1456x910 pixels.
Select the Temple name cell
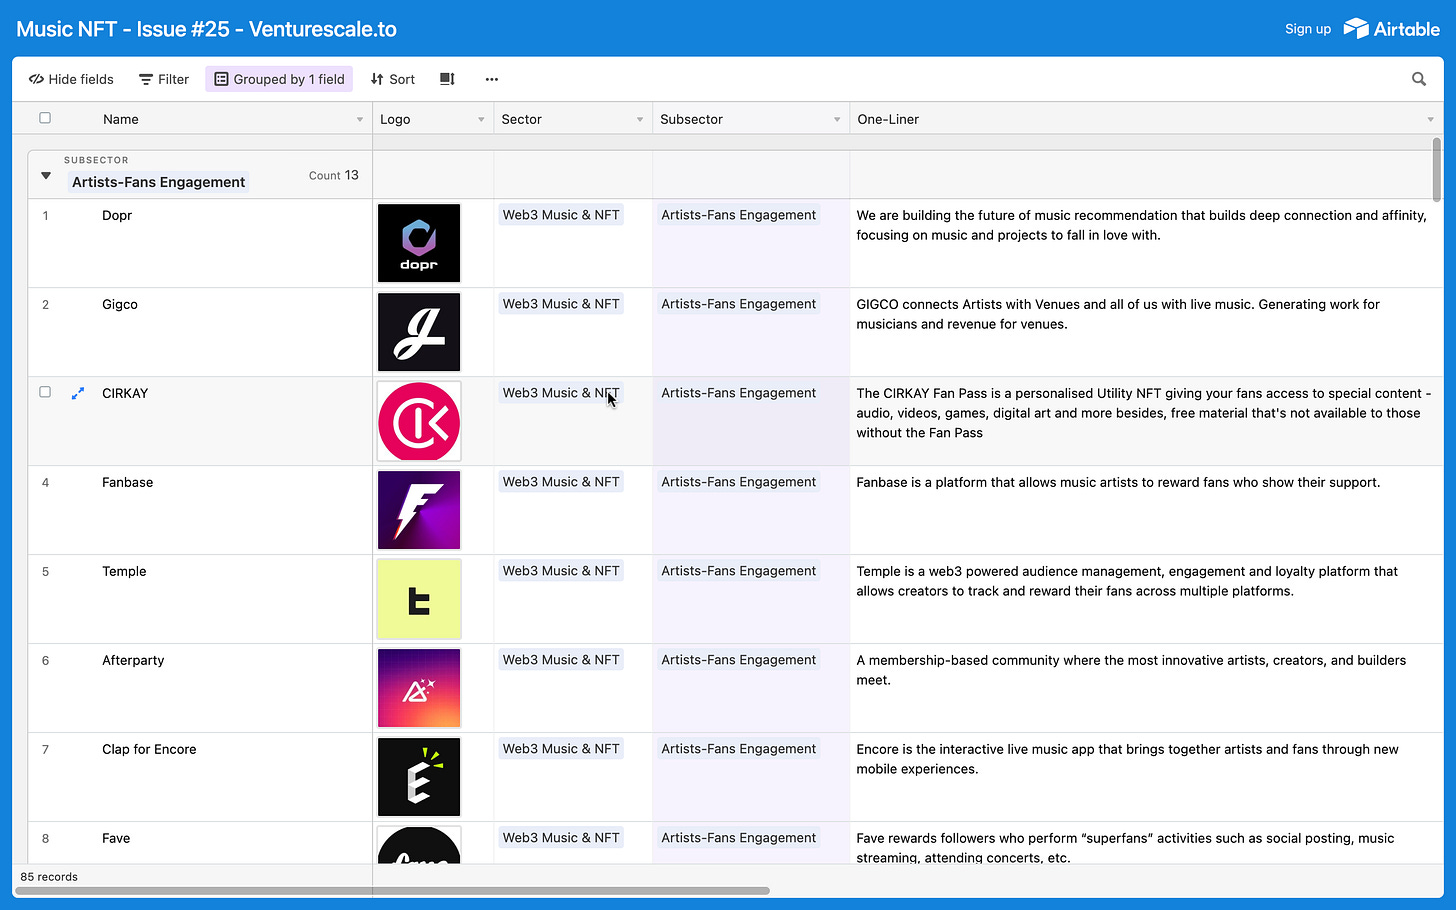200,599
